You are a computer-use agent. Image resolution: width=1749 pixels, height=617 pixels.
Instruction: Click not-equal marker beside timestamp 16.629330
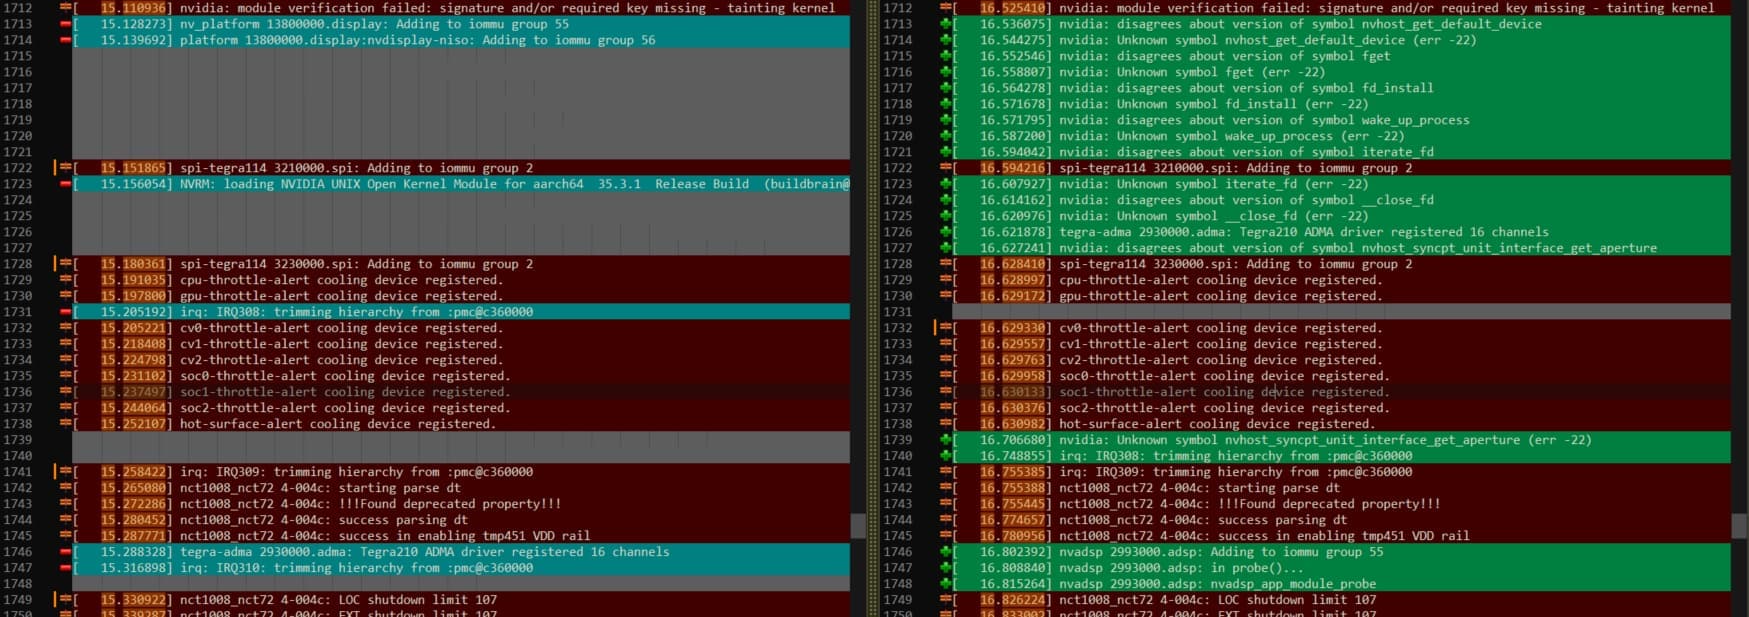[x=945, y=328]
